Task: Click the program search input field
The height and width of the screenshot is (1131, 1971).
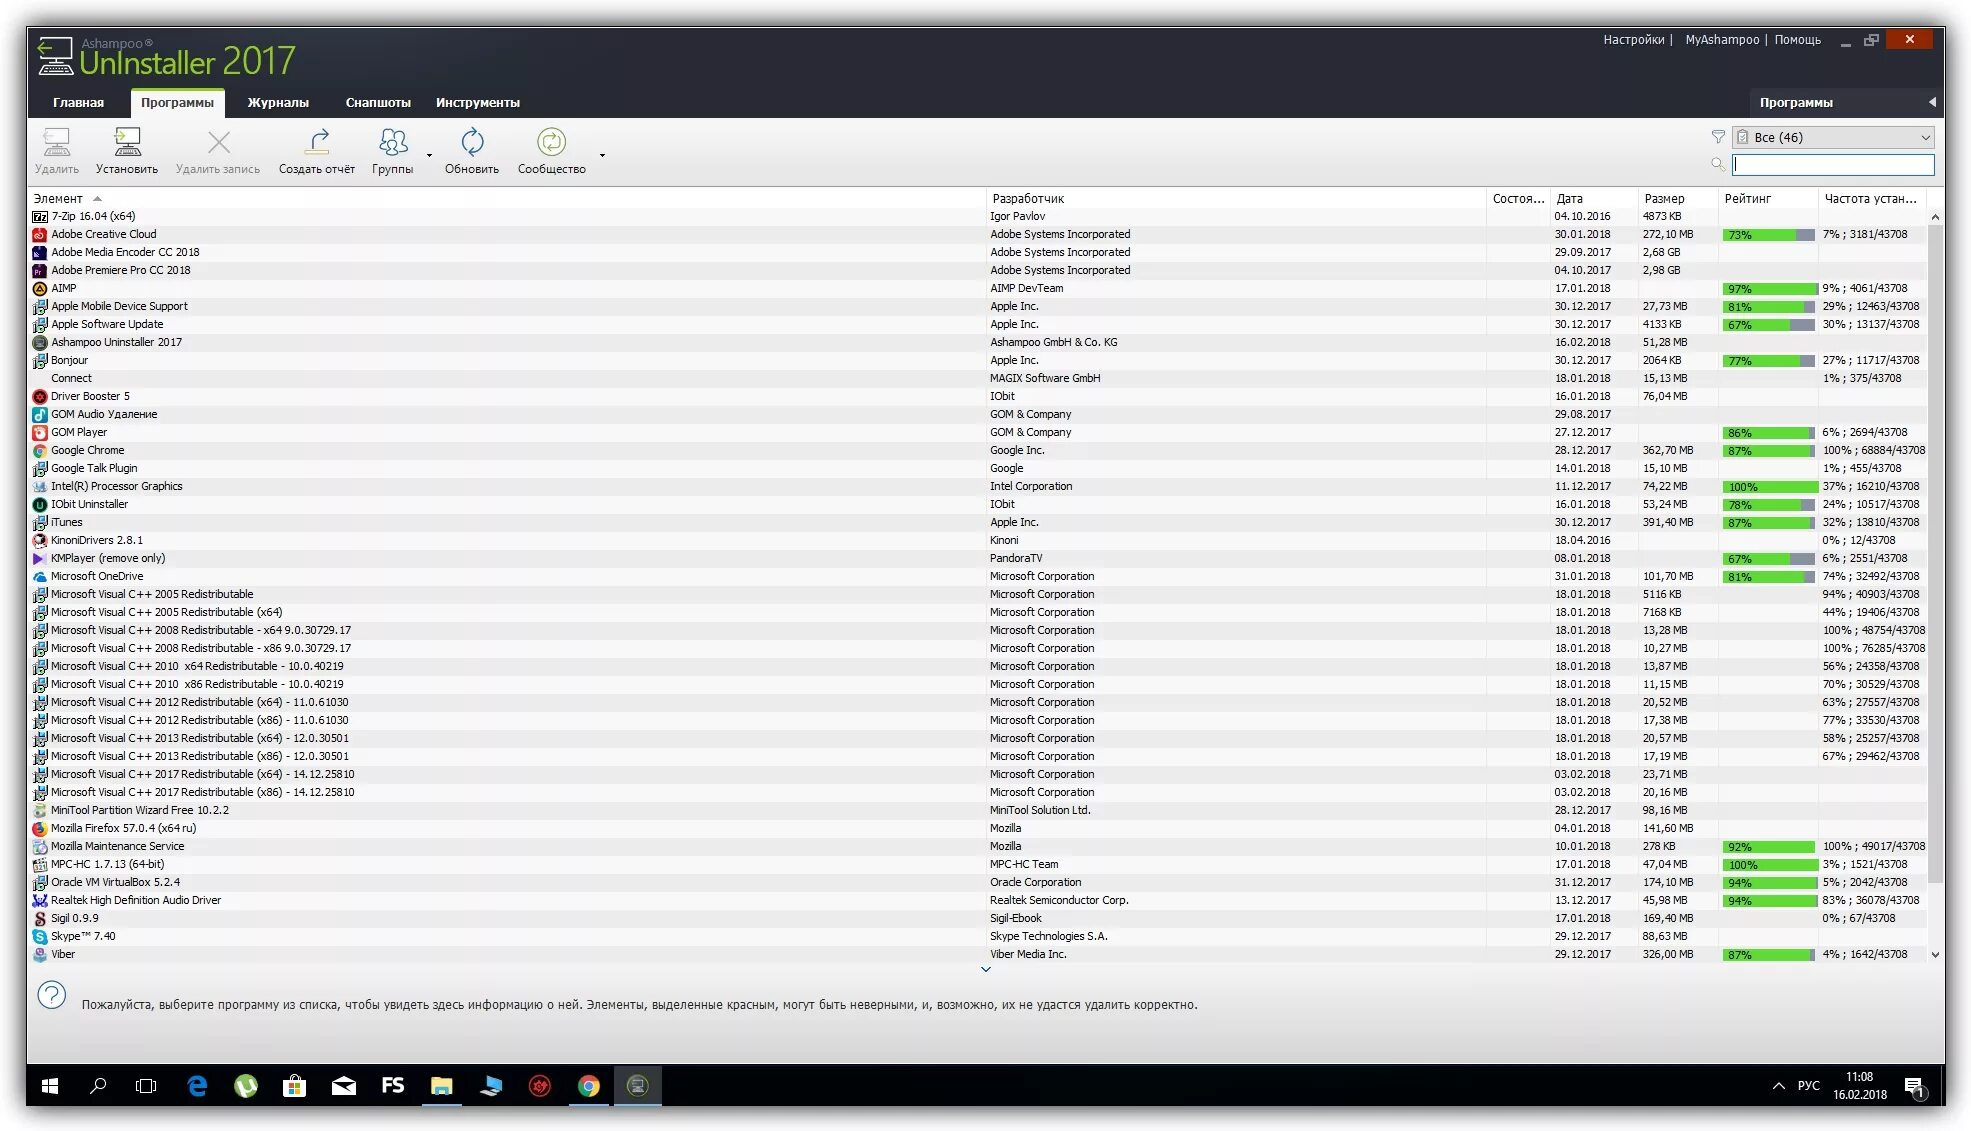Action: tap(1833, 164)
